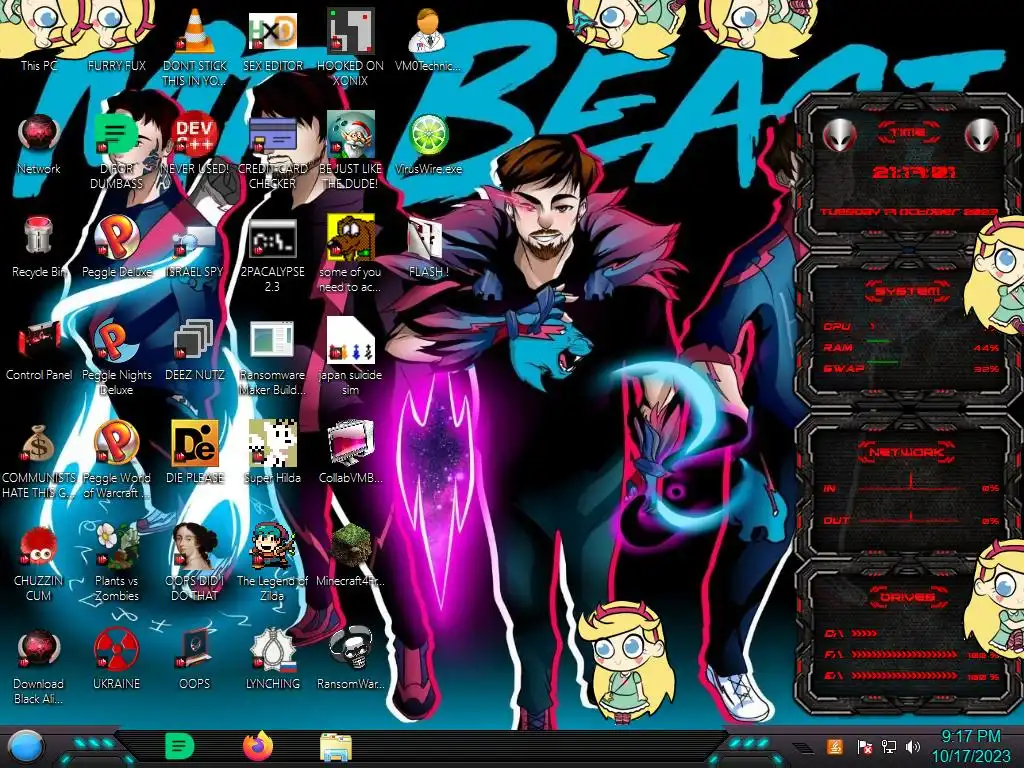Viewport: 1024px width, 768px height.
Task: Select the Network desktop icon
Action: [39, 142]
